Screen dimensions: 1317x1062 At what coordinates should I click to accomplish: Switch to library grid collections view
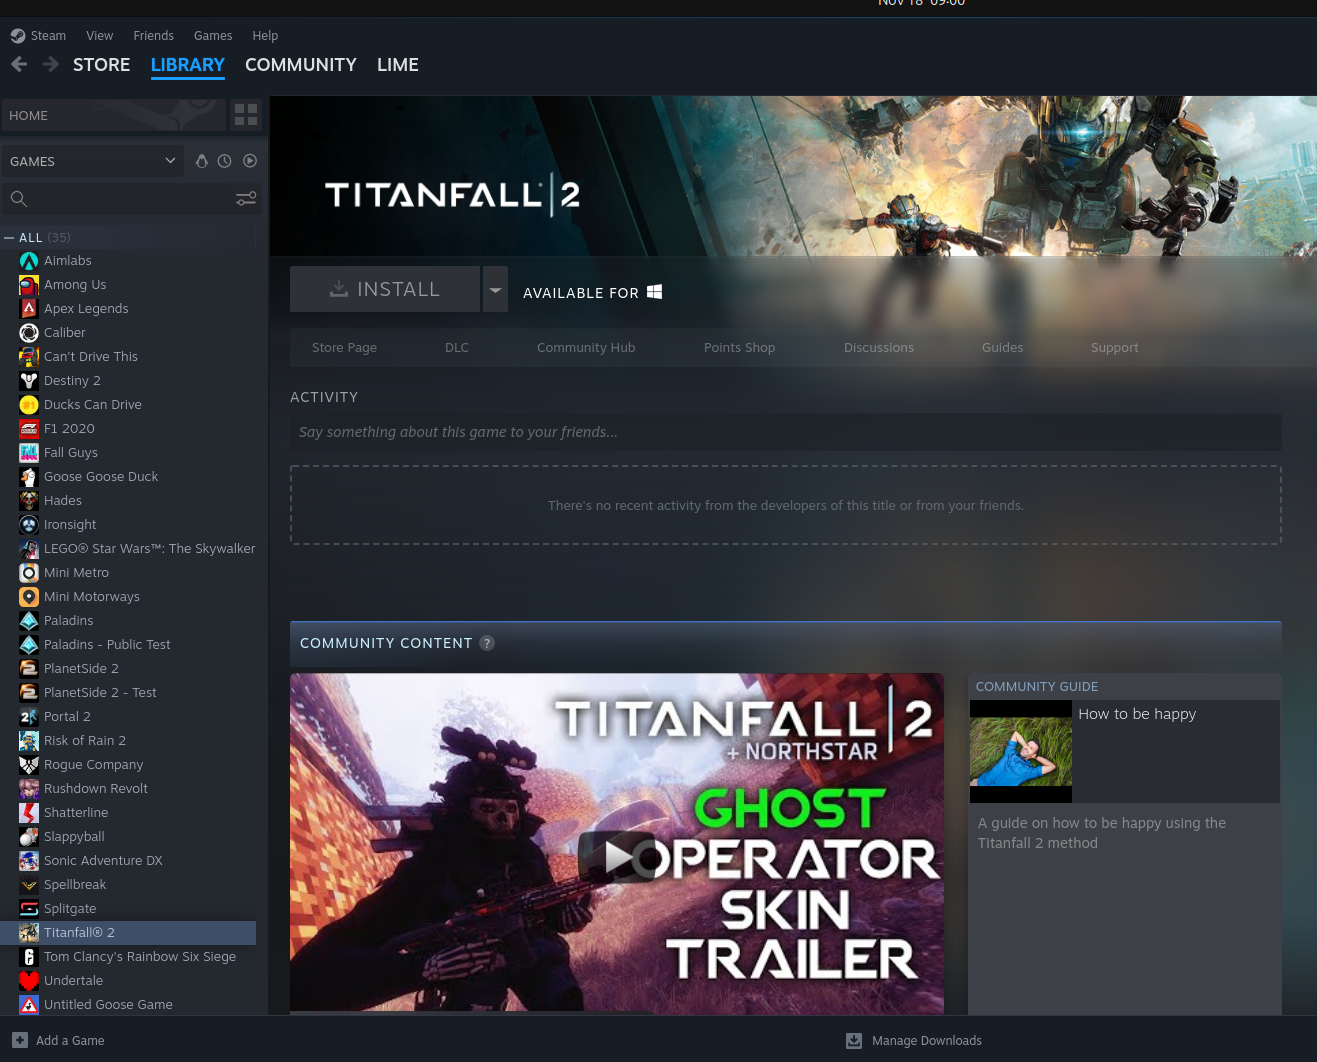(x=246, y=115)
